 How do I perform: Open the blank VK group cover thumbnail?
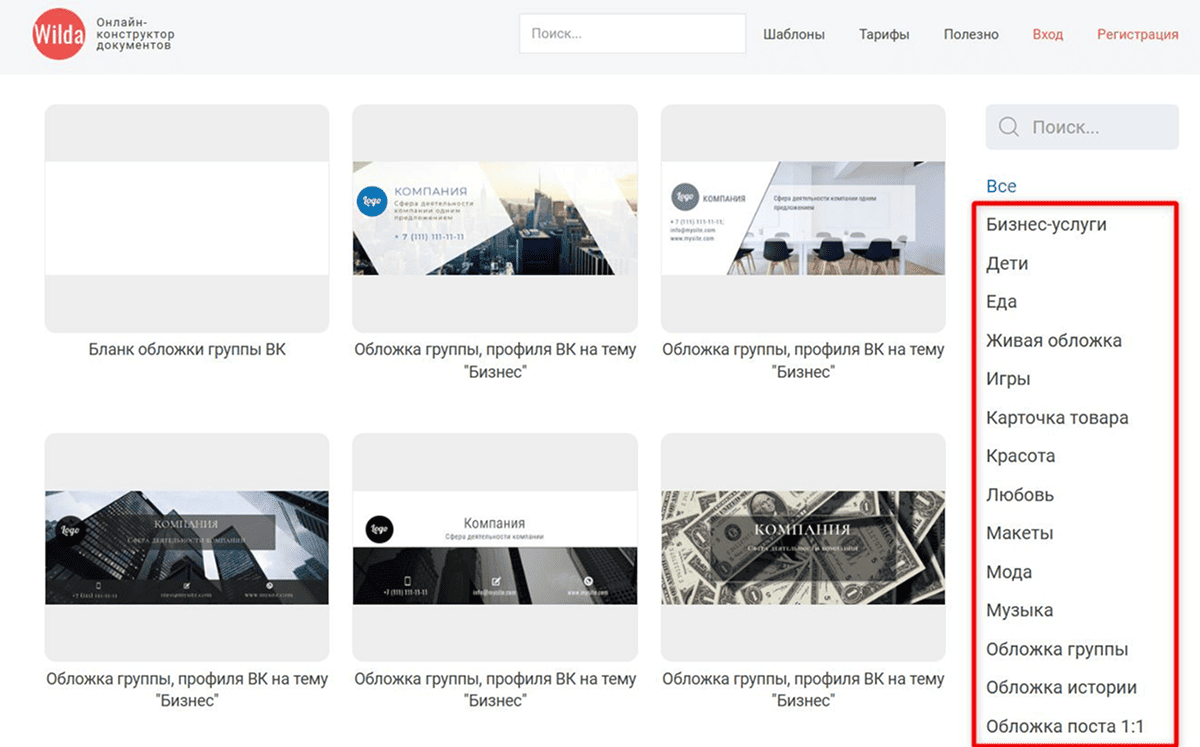(187, 218)
